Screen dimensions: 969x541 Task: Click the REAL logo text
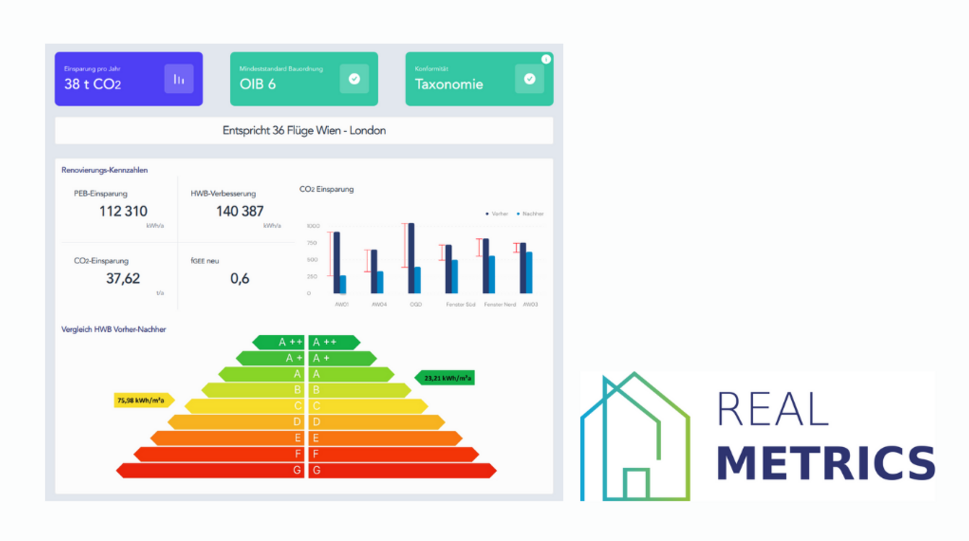(772, 409)
